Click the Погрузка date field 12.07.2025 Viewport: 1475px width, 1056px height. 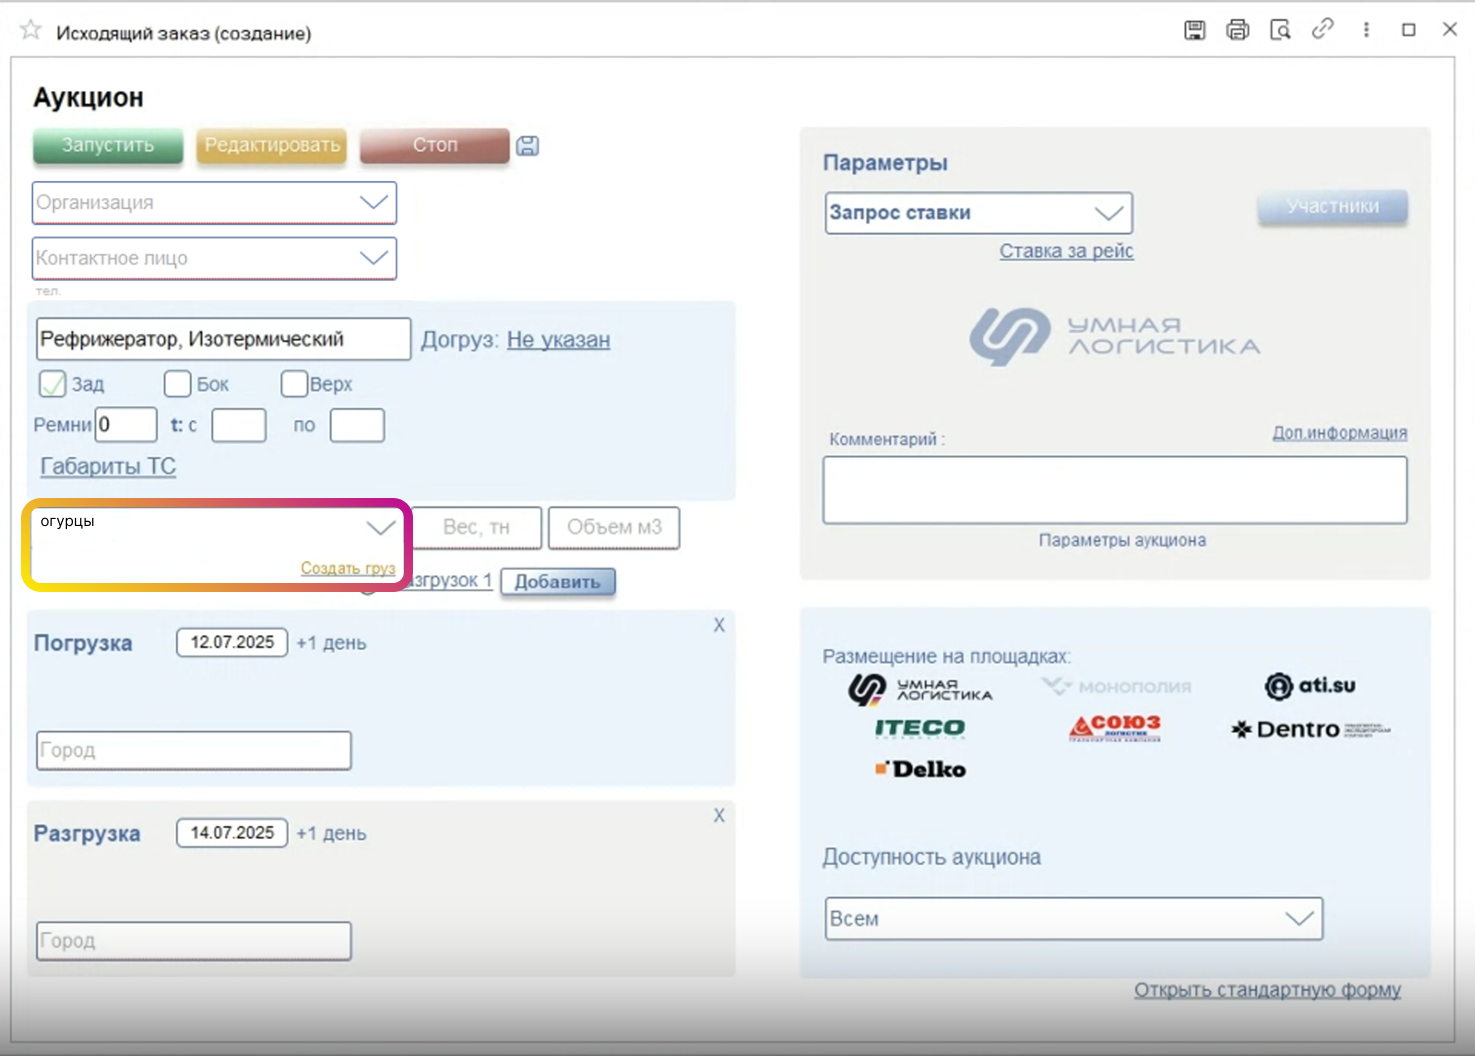tap(232, 642)
